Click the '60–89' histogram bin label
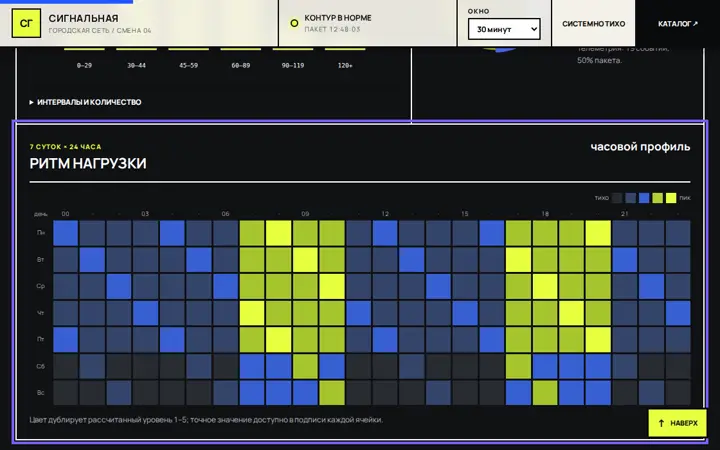720x450 pixels. point(241,66)
